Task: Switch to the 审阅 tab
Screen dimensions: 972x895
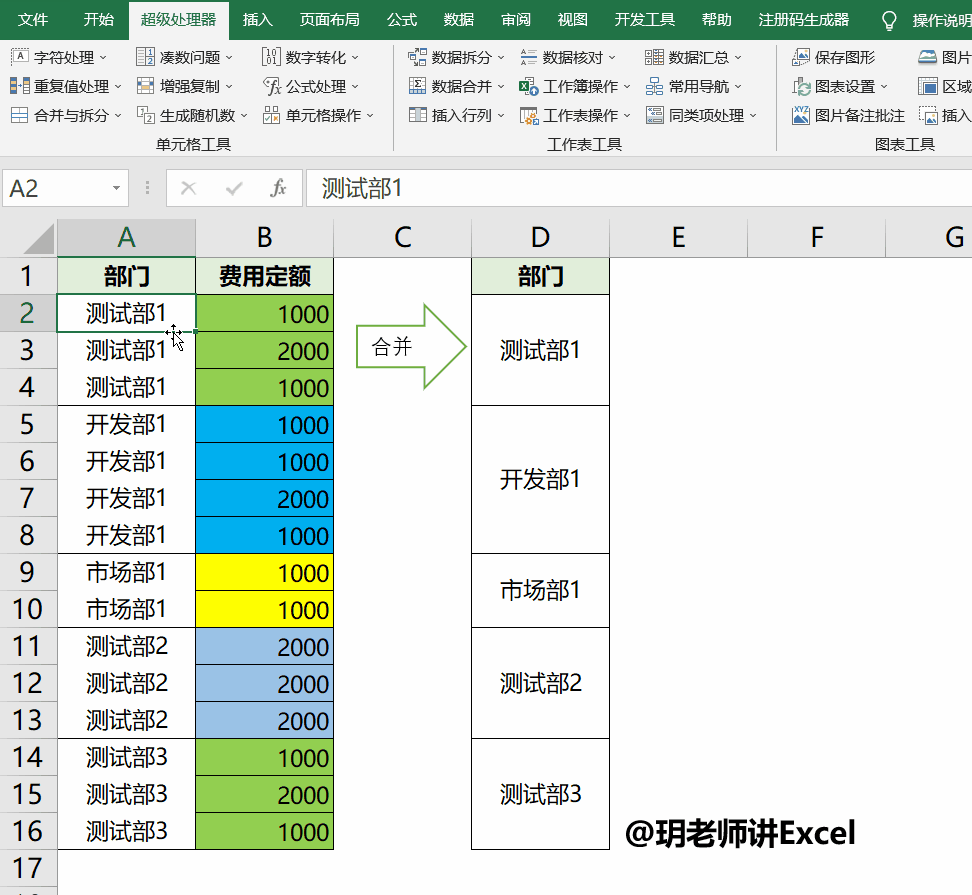Action: pos(516,20)
